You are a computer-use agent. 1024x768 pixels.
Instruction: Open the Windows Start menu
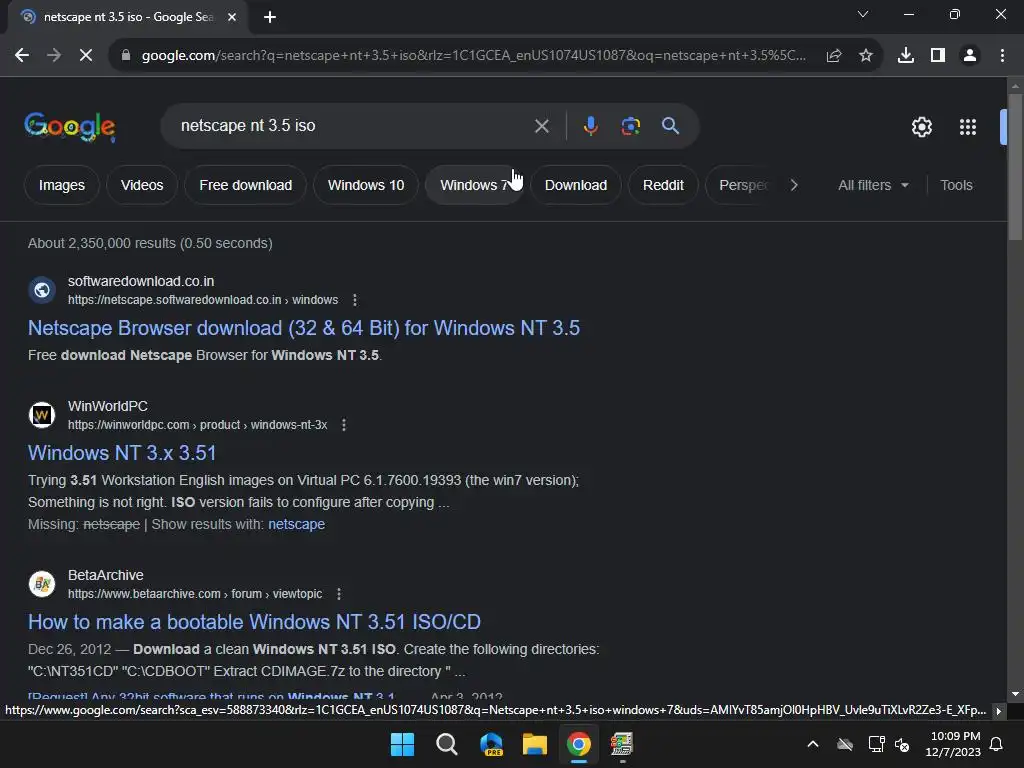tap(402, 744)
